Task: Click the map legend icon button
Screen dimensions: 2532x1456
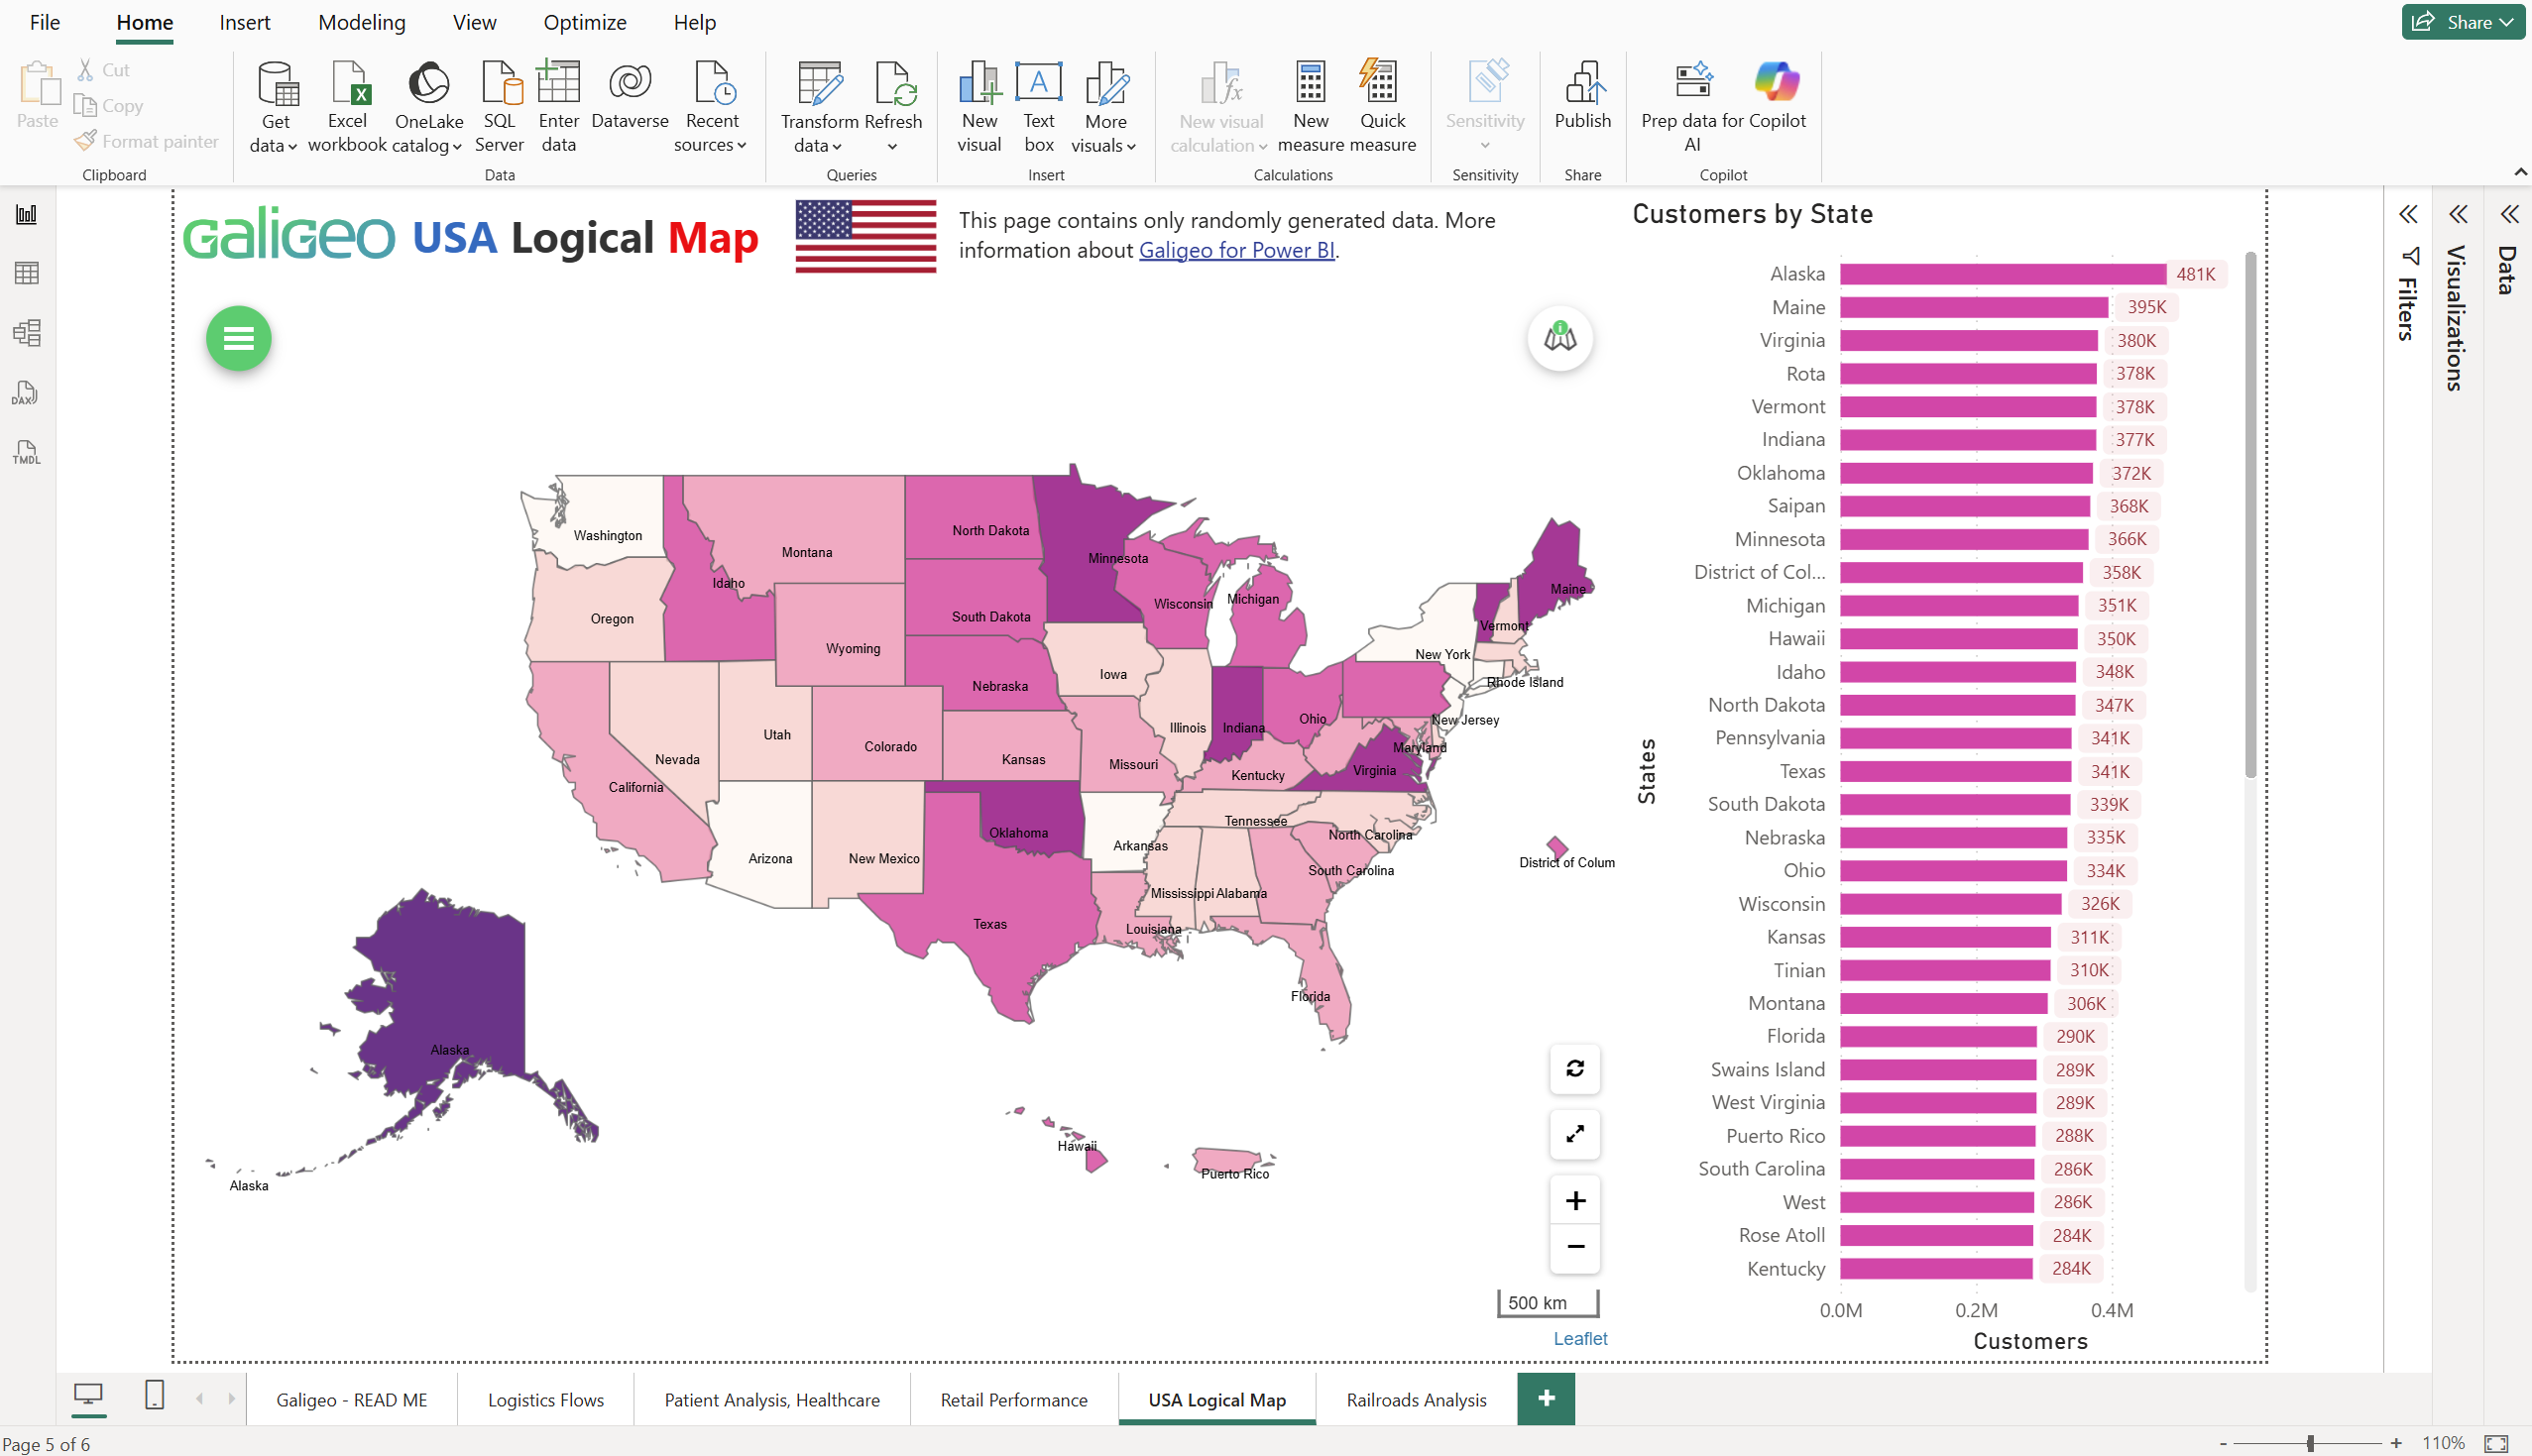Action: tap(1559, 338)
